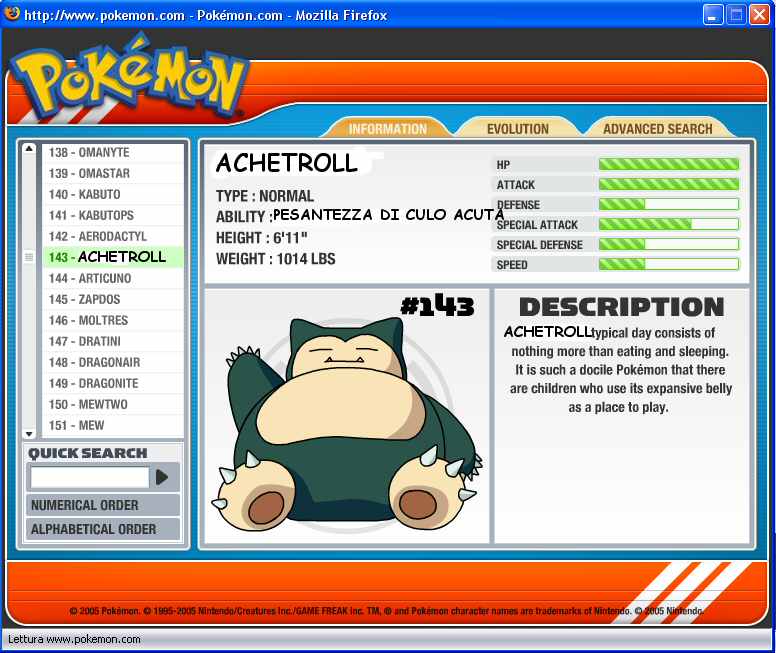
Task: Click the Pokémon logo
Action: pyautogui.click(x=128, y=78)
